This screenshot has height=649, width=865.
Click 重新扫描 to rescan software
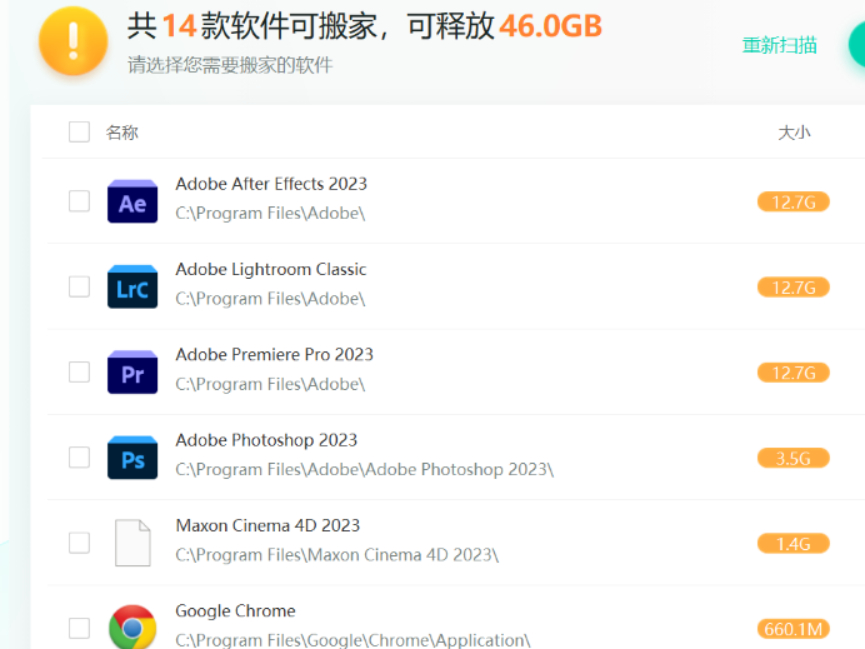(779, 45)
